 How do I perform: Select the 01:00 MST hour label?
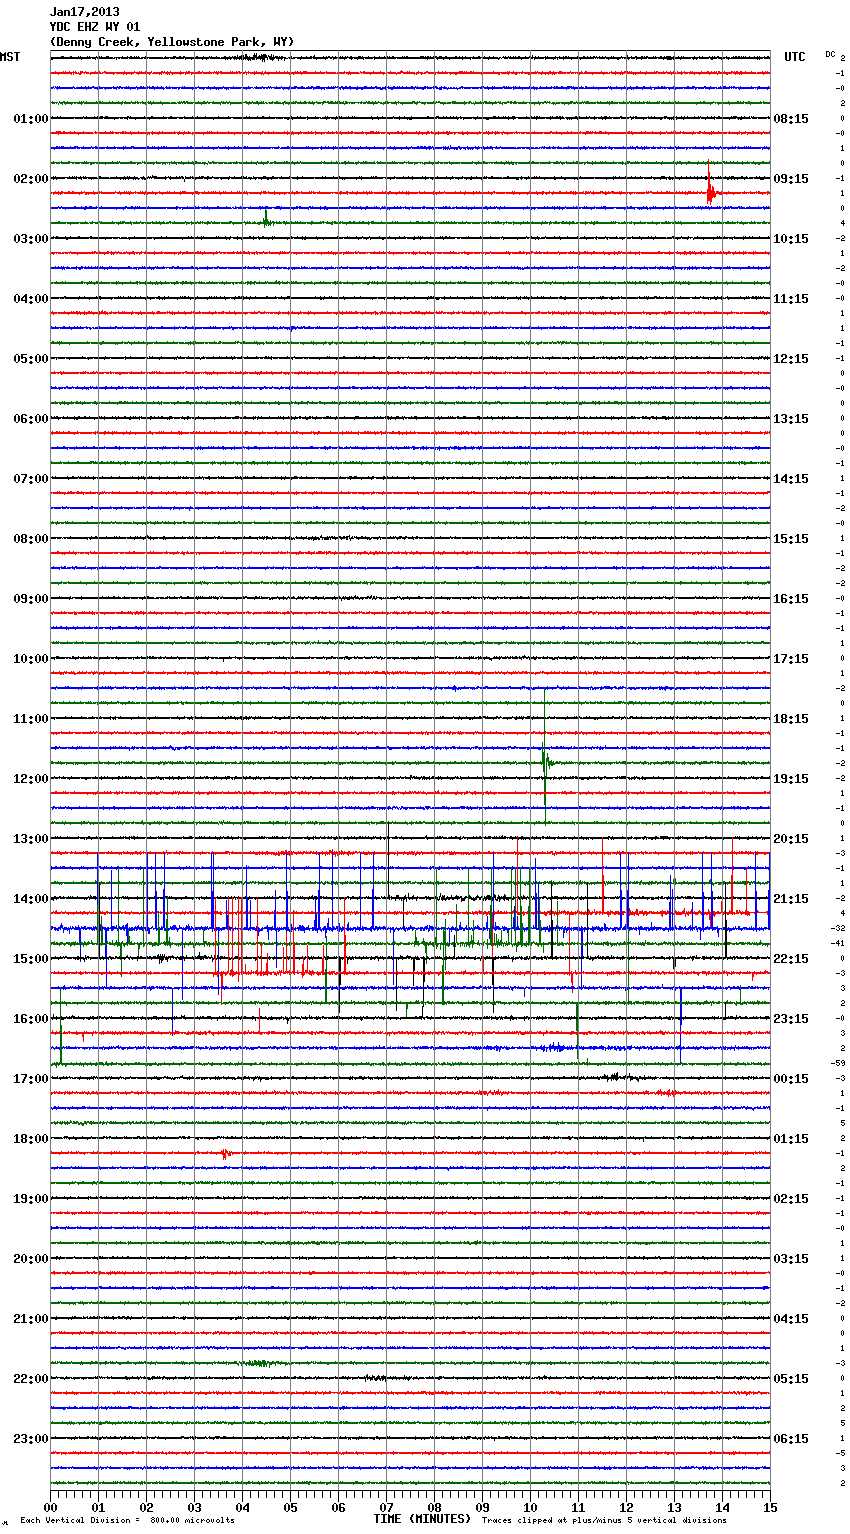pyautogui.click(x=30, y=119)
